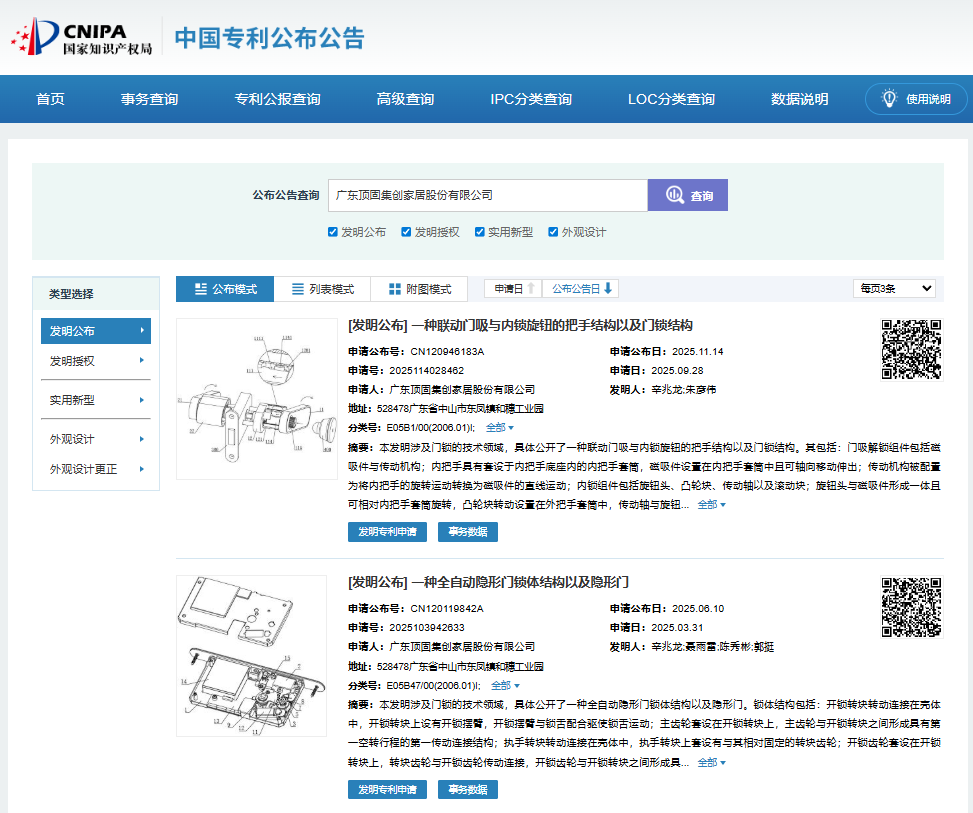Screen dimensions: 973x813
Task: Click publication number CN120119842A
Action: point(447,609)
